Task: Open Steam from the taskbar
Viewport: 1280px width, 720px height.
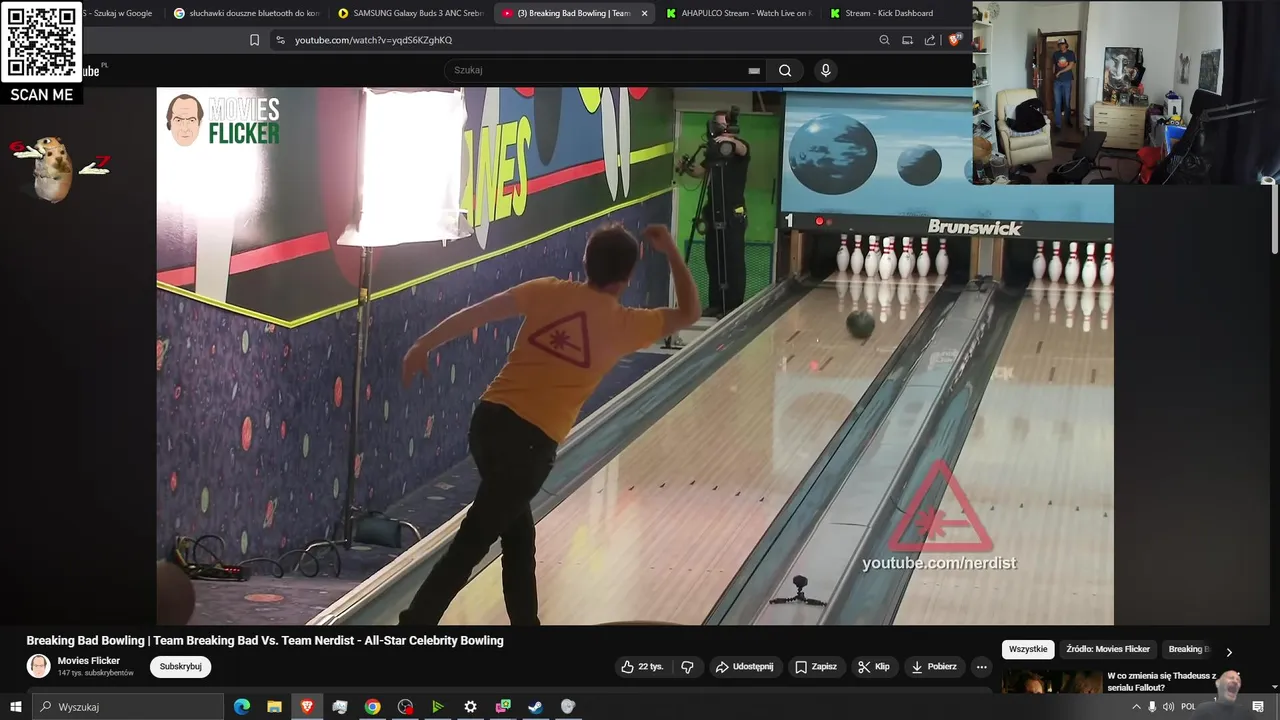Action: [535, 707]
